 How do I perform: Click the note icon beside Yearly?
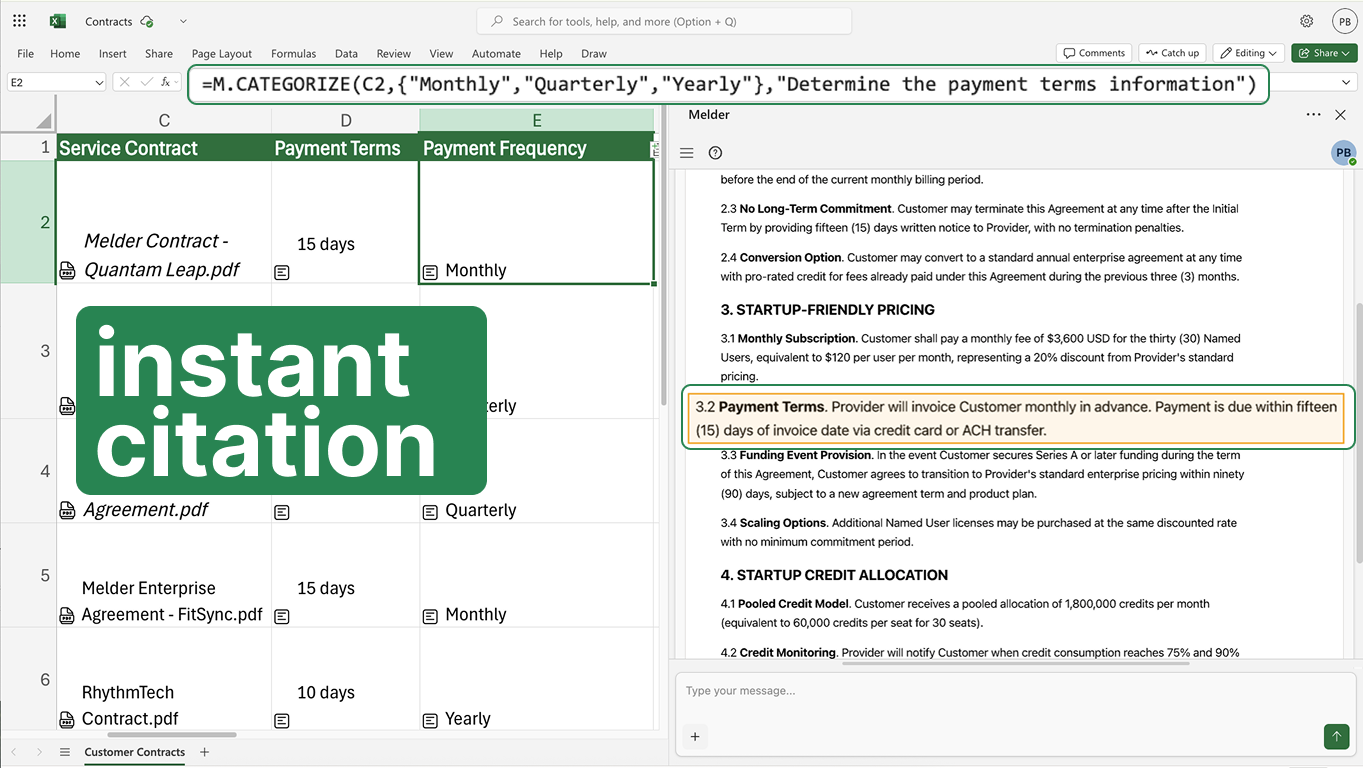tap(430, 720)
